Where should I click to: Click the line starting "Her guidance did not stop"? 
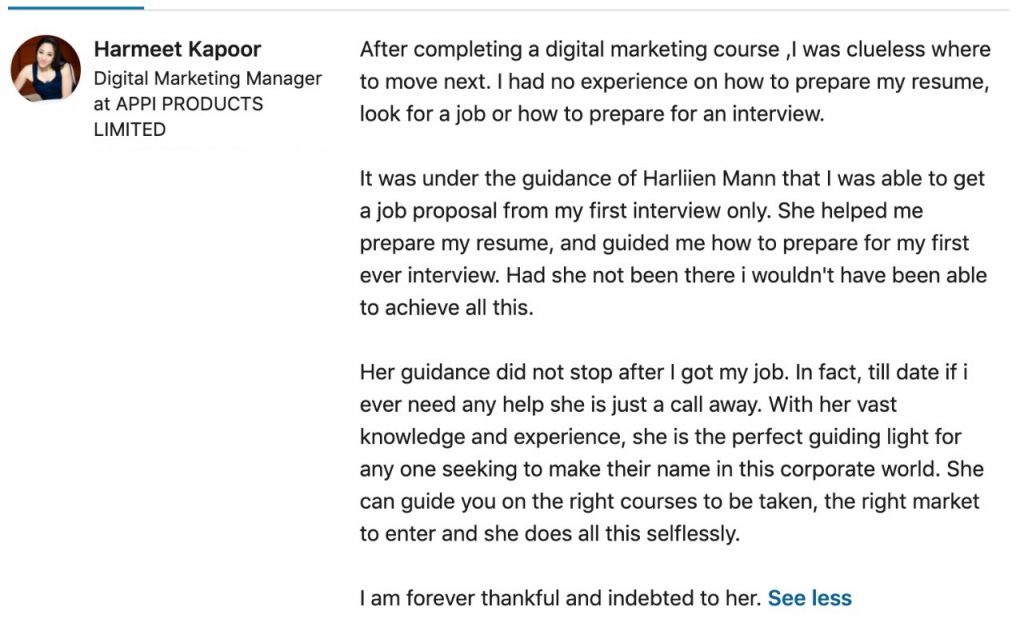point(664,372)
